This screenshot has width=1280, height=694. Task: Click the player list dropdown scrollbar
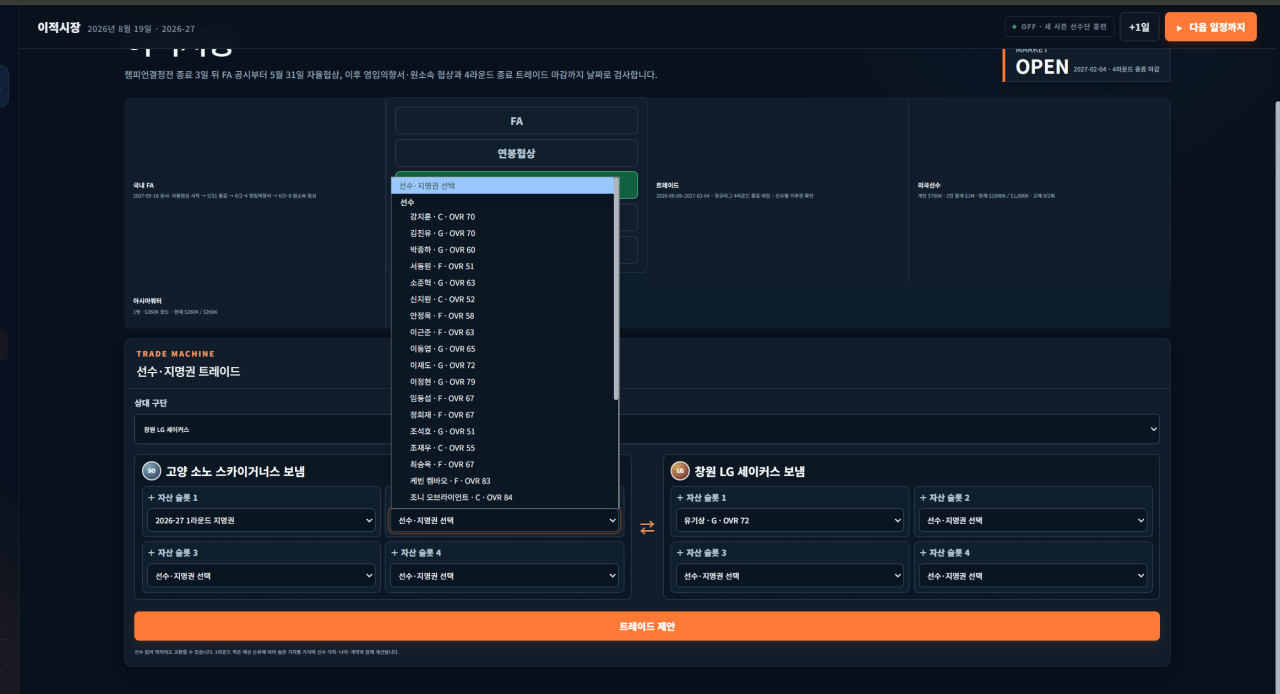616,290
